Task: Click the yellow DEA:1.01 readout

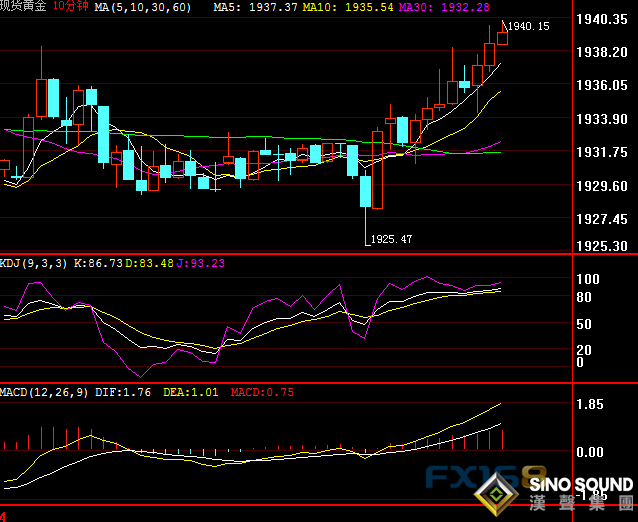Action: pos(190,393)
